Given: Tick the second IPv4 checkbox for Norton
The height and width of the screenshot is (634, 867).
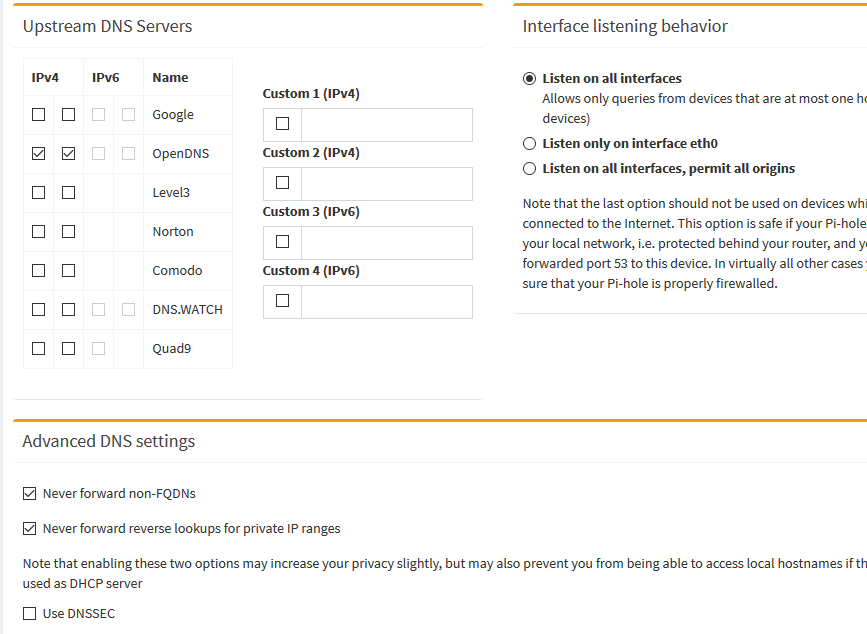Looking at the screenshot, I should pyautogui.click(x=69, y=232).
